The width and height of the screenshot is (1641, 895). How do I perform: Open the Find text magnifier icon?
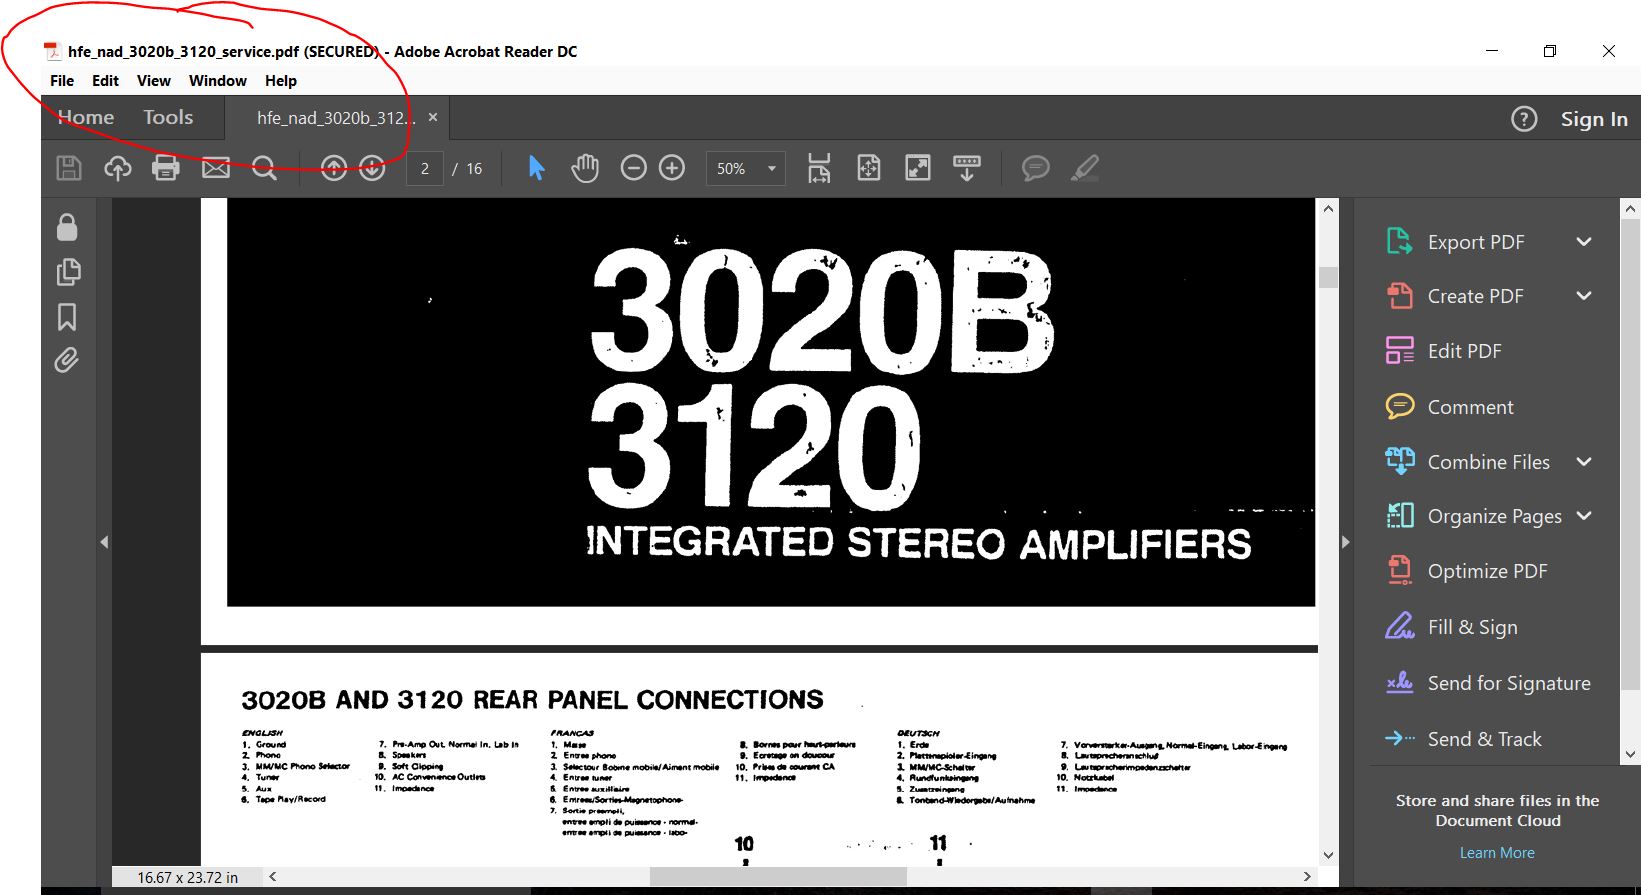(264, 168)
